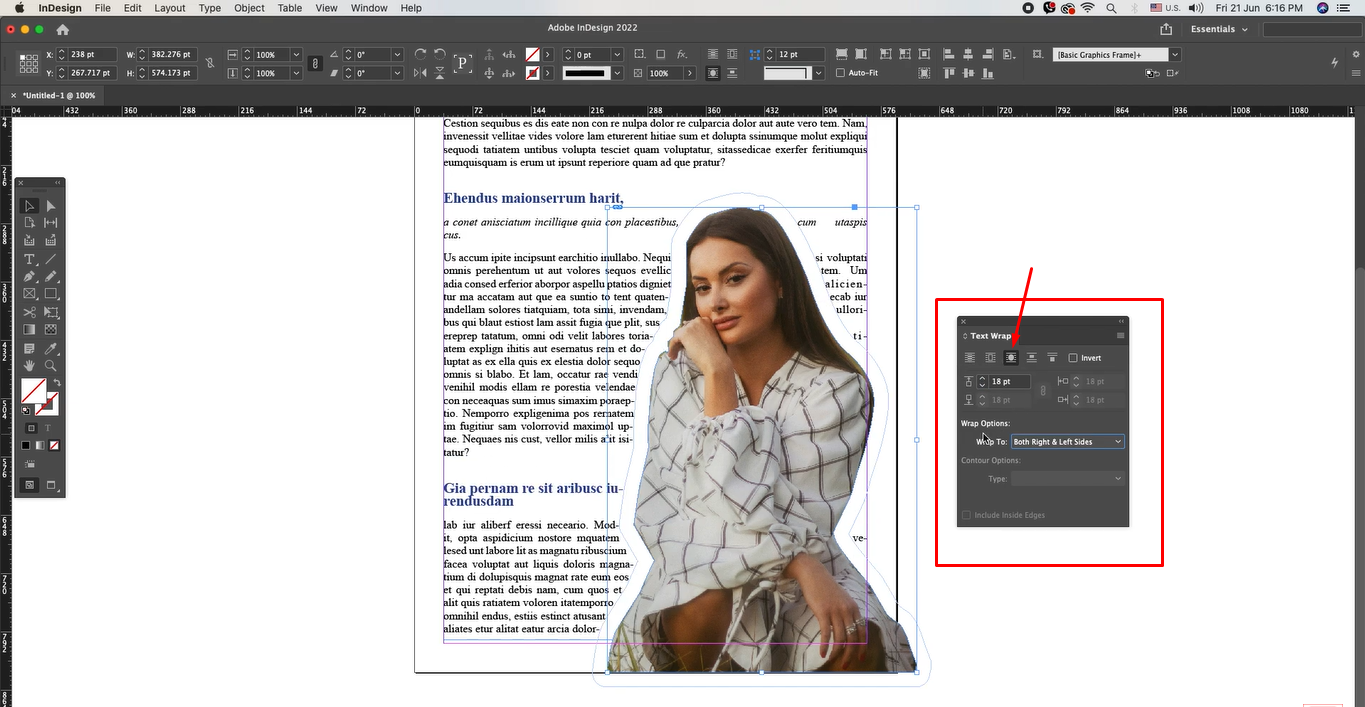Activate the Zoom tool
Image resolution: width=1365 pixels, height=707 pixels.
(50, 365)
